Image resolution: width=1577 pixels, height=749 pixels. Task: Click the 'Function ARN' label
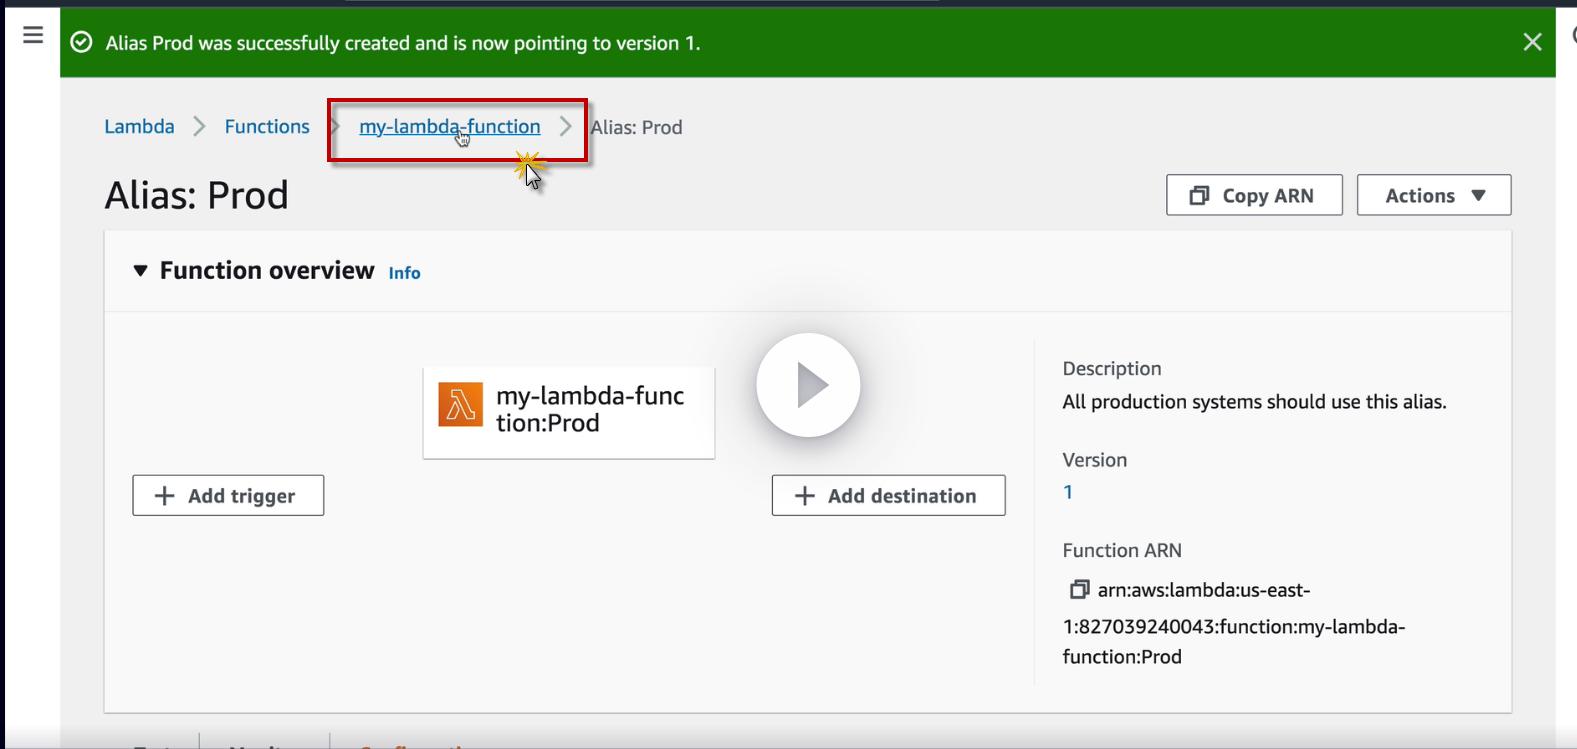pyautogui.click(x=1122, y=550)
